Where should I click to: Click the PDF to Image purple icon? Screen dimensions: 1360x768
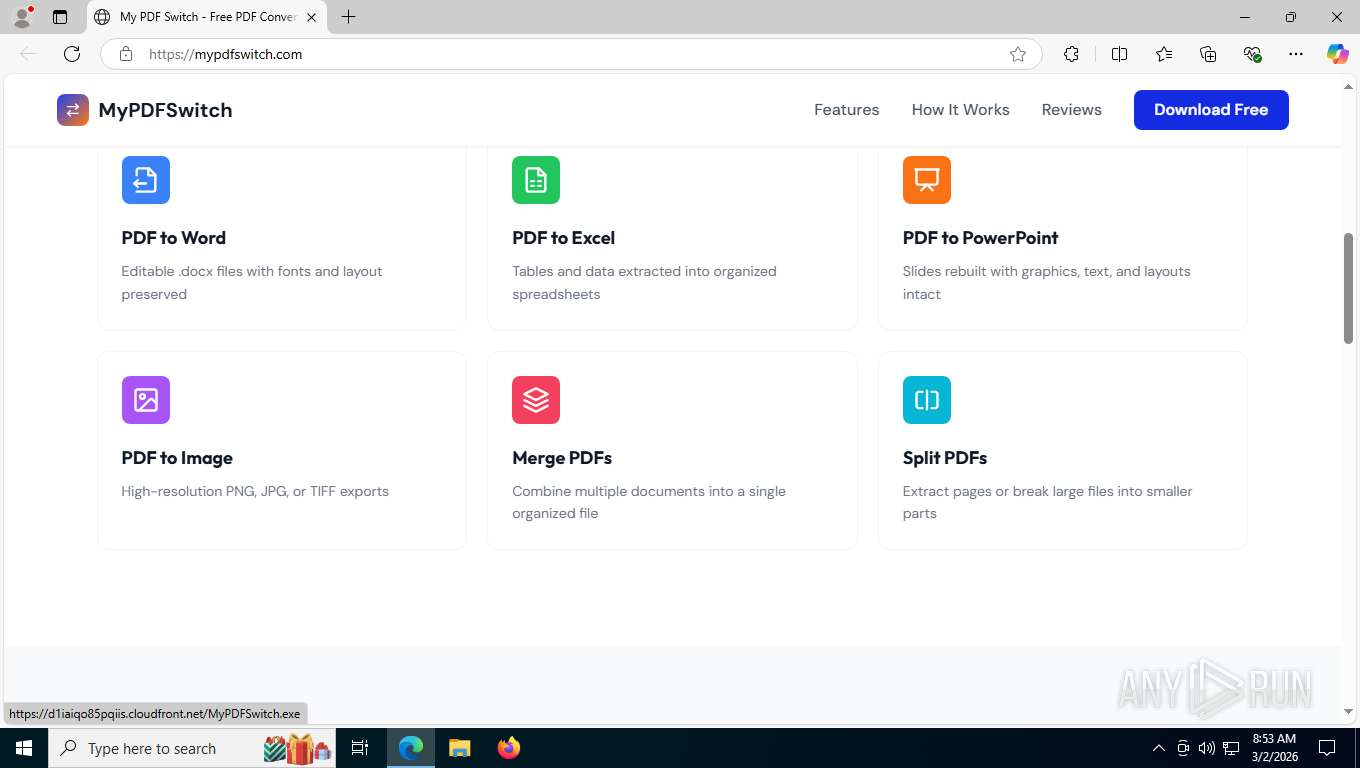point(146,400)
